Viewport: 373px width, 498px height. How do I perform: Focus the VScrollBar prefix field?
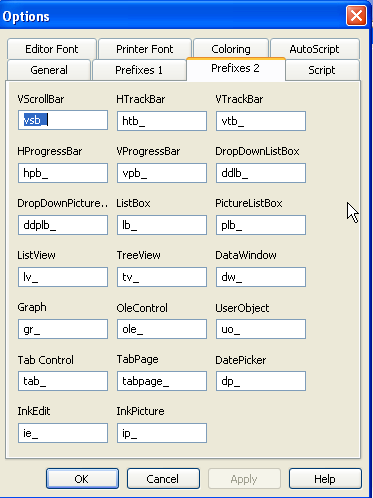63,120
